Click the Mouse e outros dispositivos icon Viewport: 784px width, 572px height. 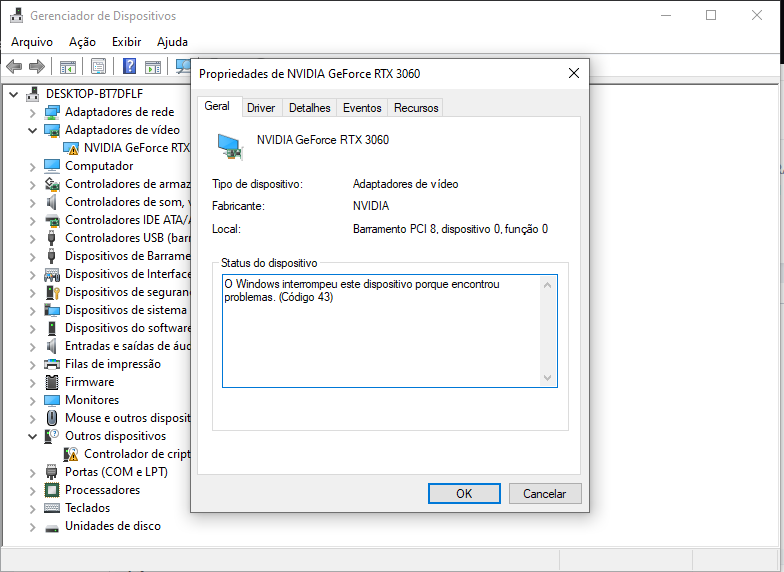[x=52, y=418]
